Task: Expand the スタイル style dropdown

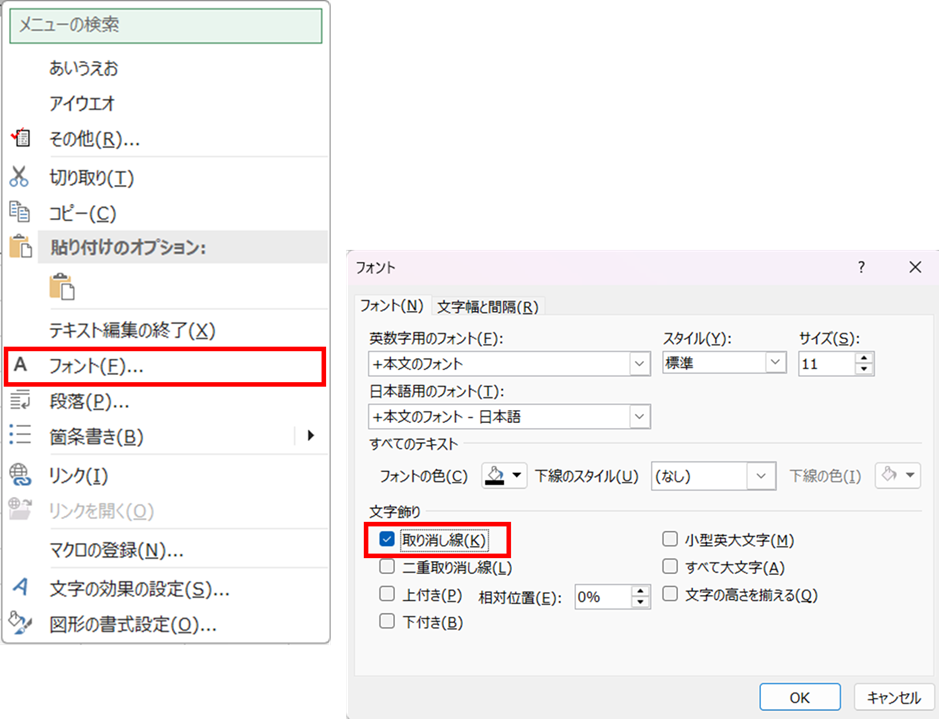Action: click(776, 364)
